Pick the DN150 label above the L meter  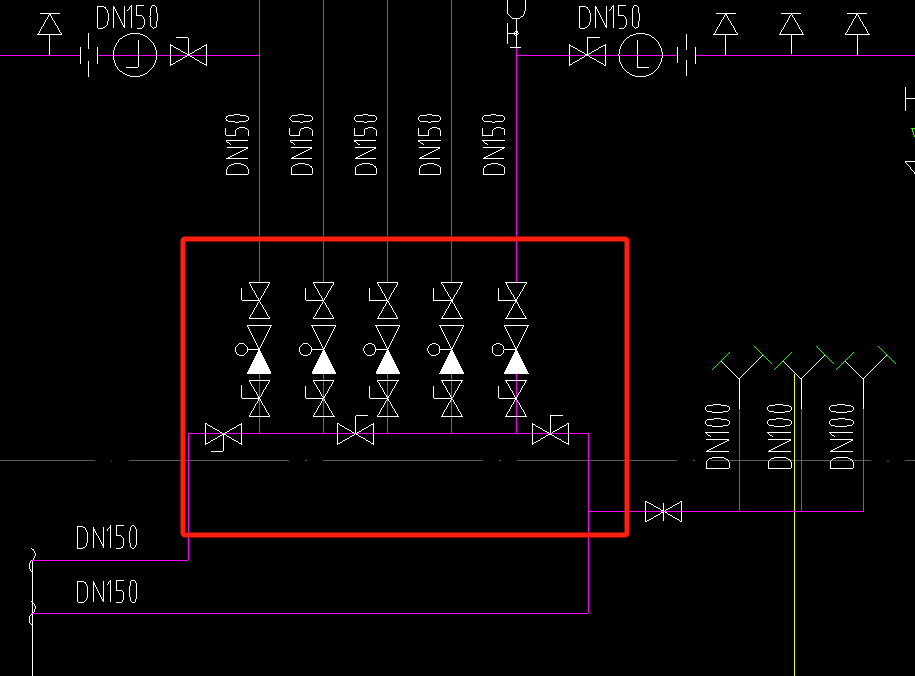coord(609,18)
